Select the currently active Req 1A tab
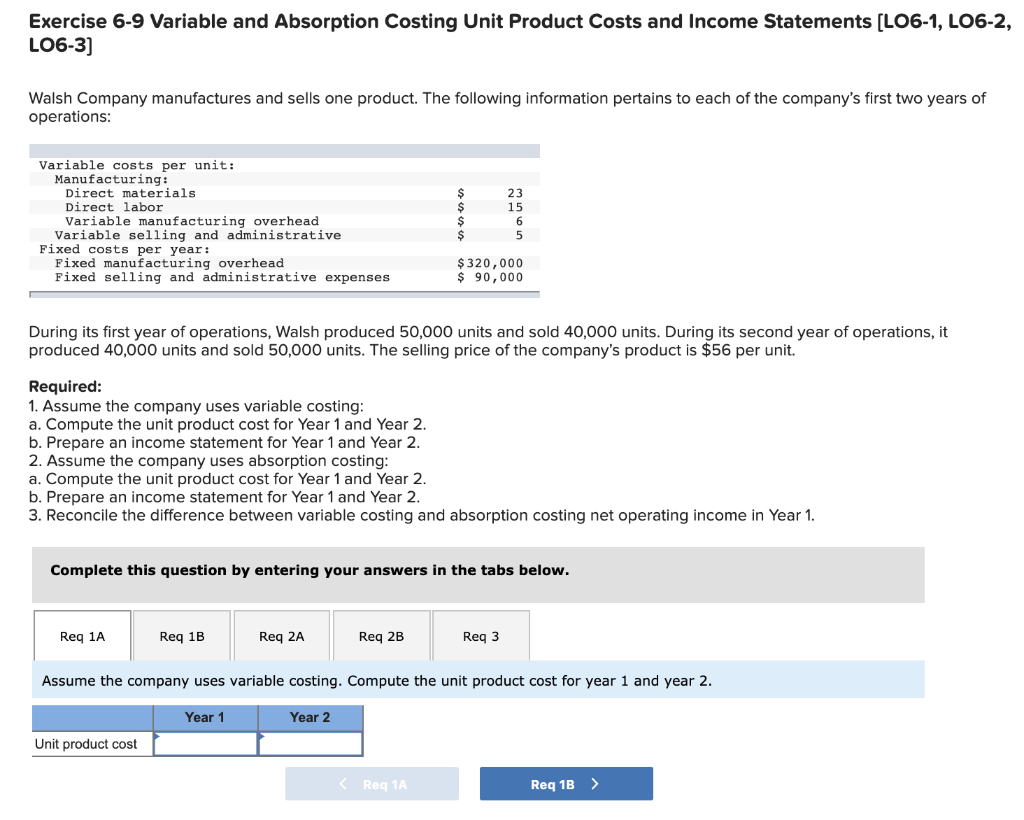This screenshot has height=820, width=1024. coord(82,635)
